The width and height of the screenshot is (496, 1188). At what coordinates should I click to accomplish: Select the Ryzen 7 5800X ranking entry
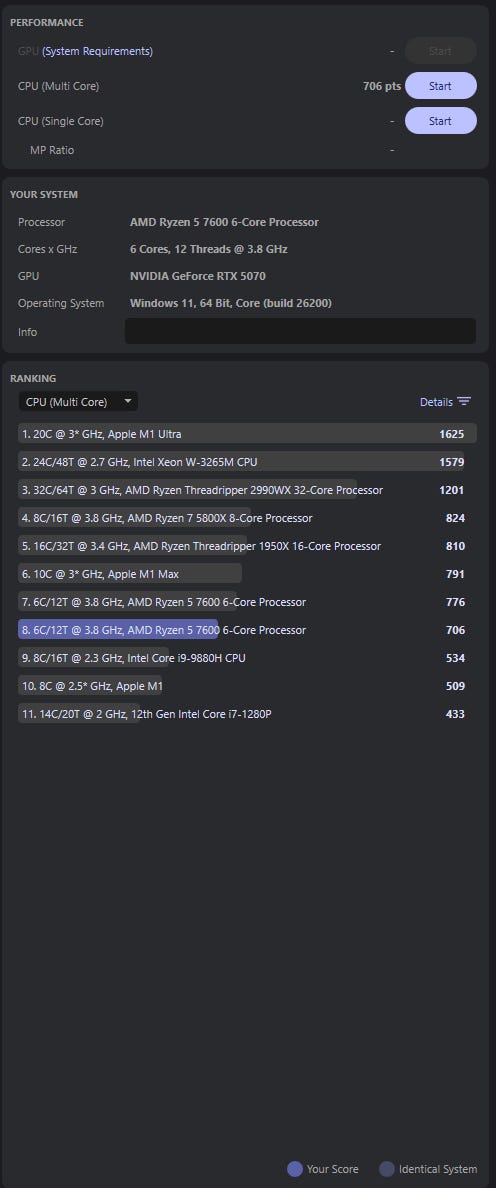[x=248, y=517]
